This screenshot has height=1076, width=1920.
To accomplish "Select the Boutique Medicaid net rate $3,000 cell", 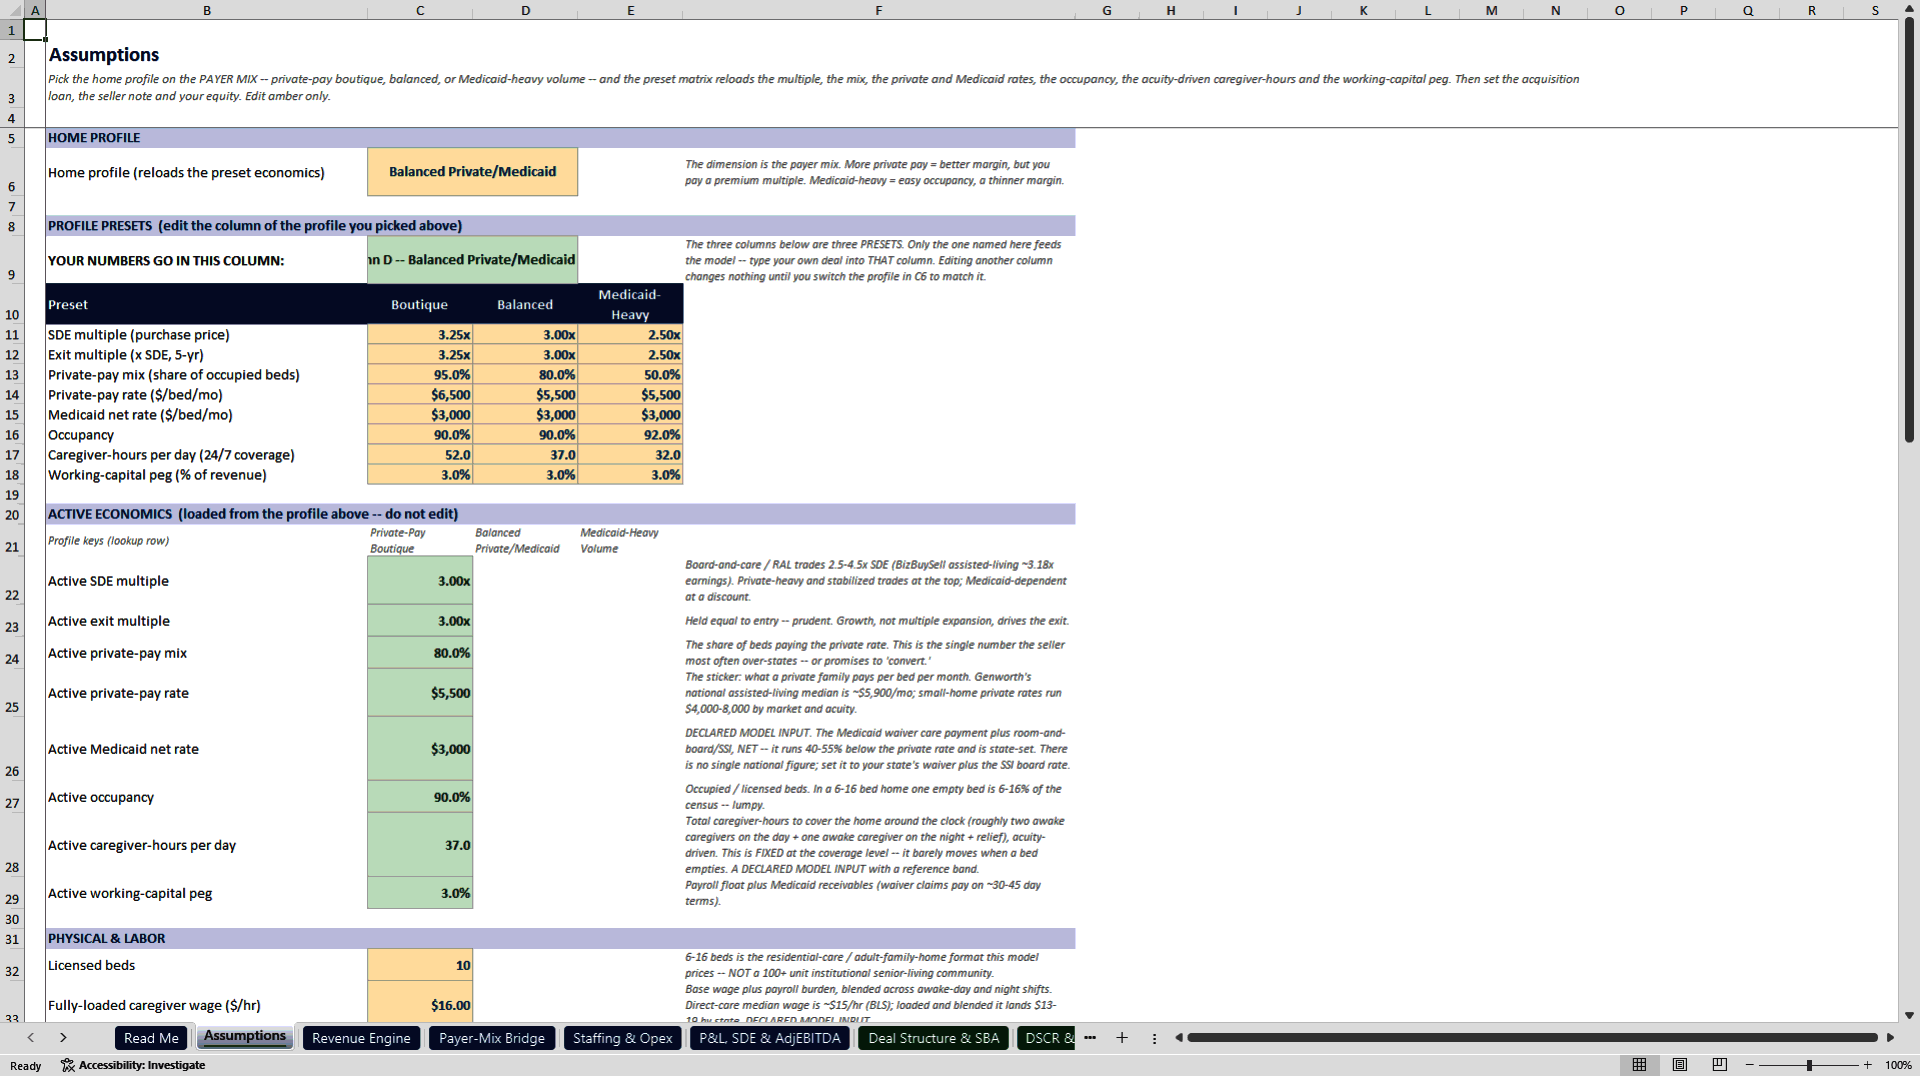I will pyautogui.click(x=420, y=415).
